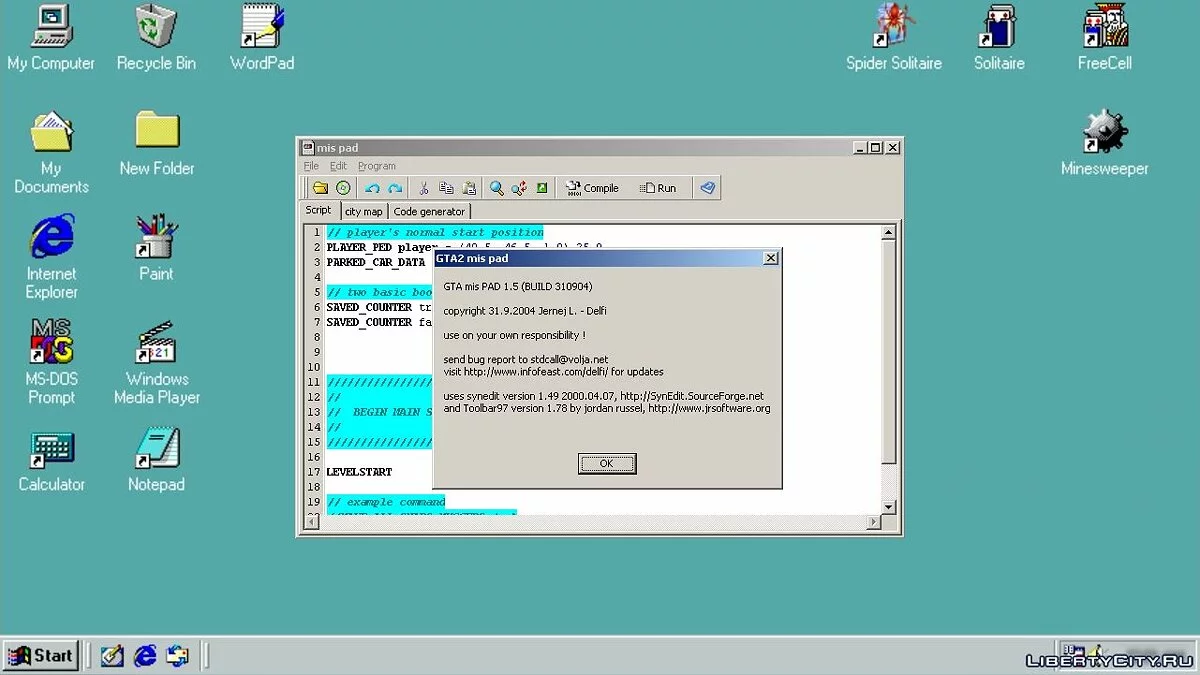The width and height of the screenshot is (1200, 675).
Task: Launch Outlook Express from quick launch bar
Action: pos(178,656)
